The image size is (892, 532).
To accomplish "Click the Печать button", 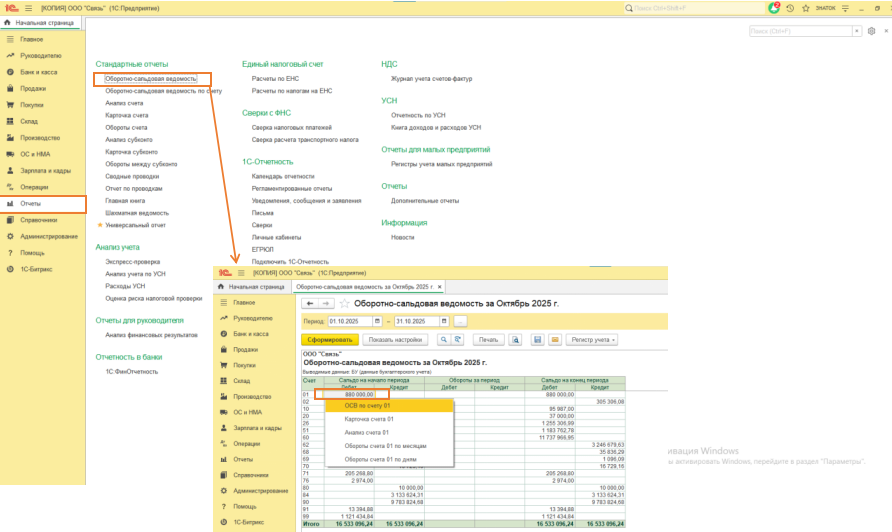I will click(488, 340).
